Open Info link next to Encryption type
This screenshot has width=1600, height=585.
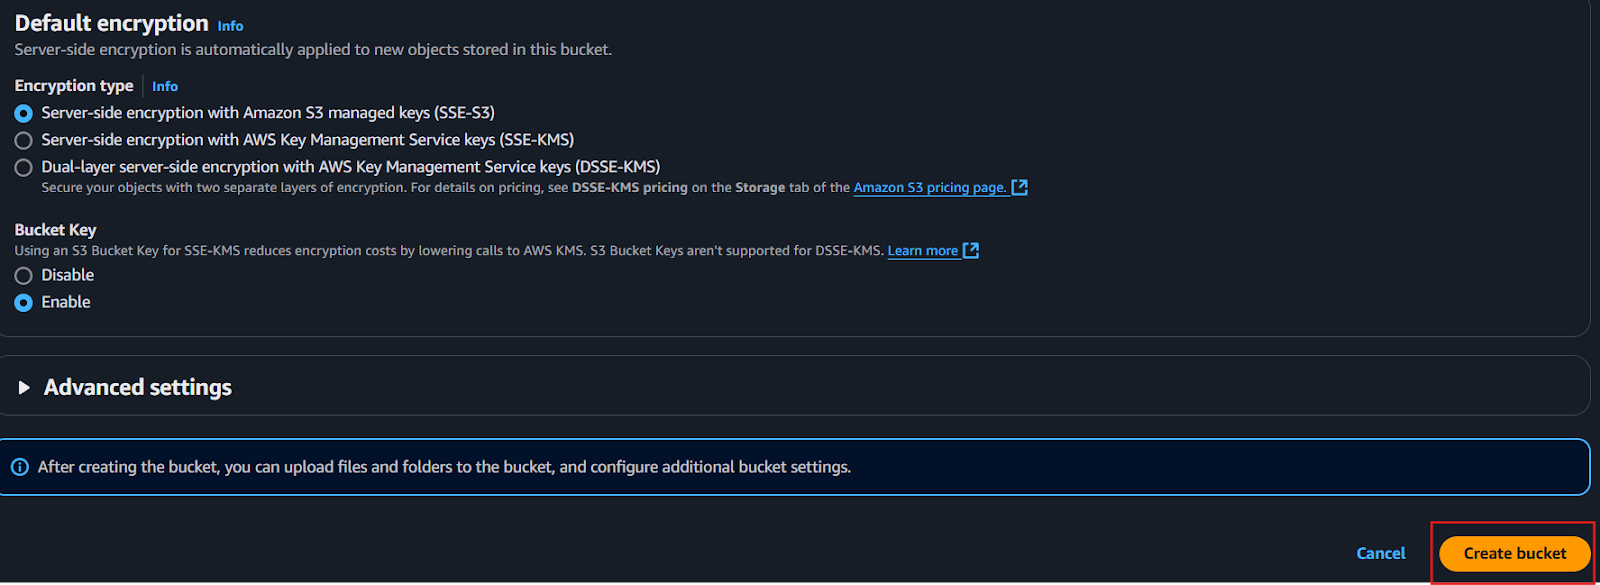(x=165, y=87)
